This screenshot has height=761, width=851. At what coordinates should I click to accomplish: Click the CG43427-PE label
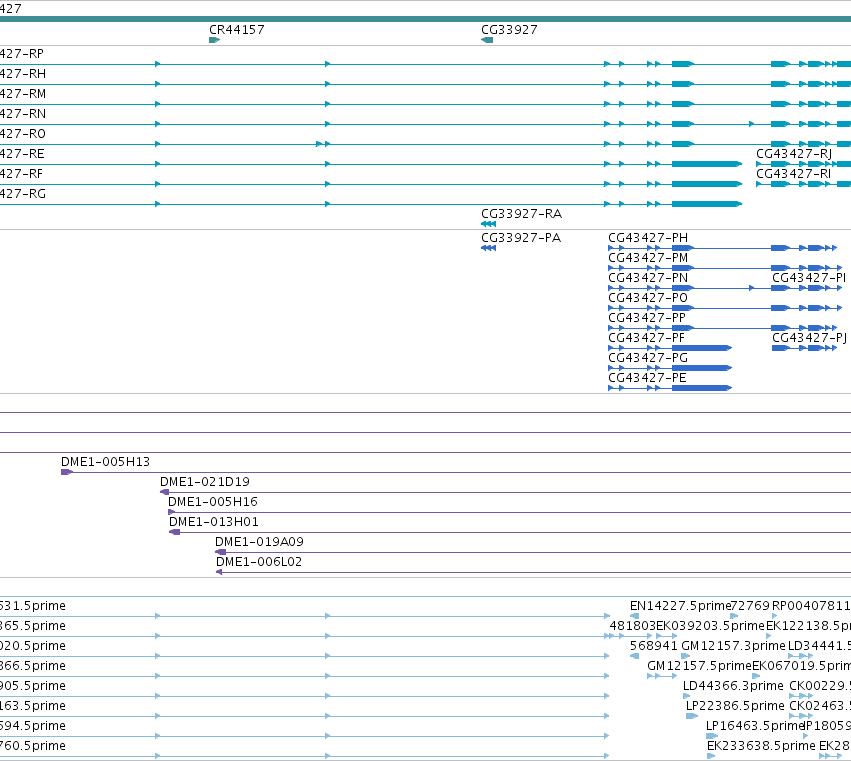point(647,378)
